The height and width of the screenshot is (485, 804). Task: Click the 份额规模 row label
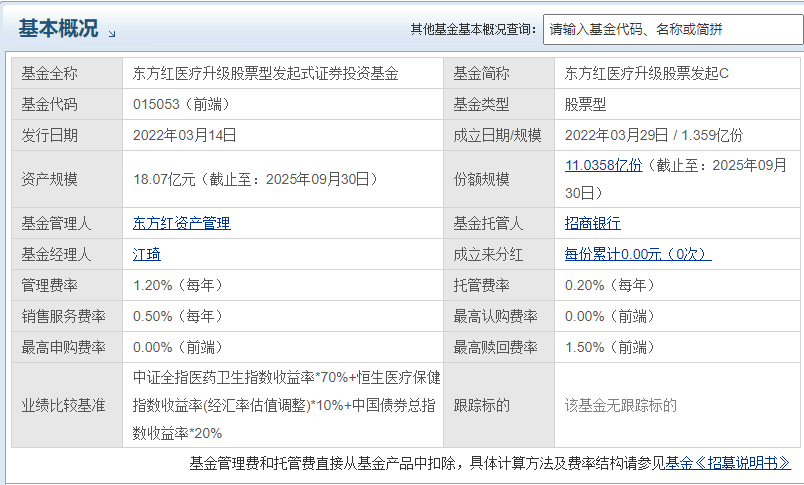pos(481,179)
